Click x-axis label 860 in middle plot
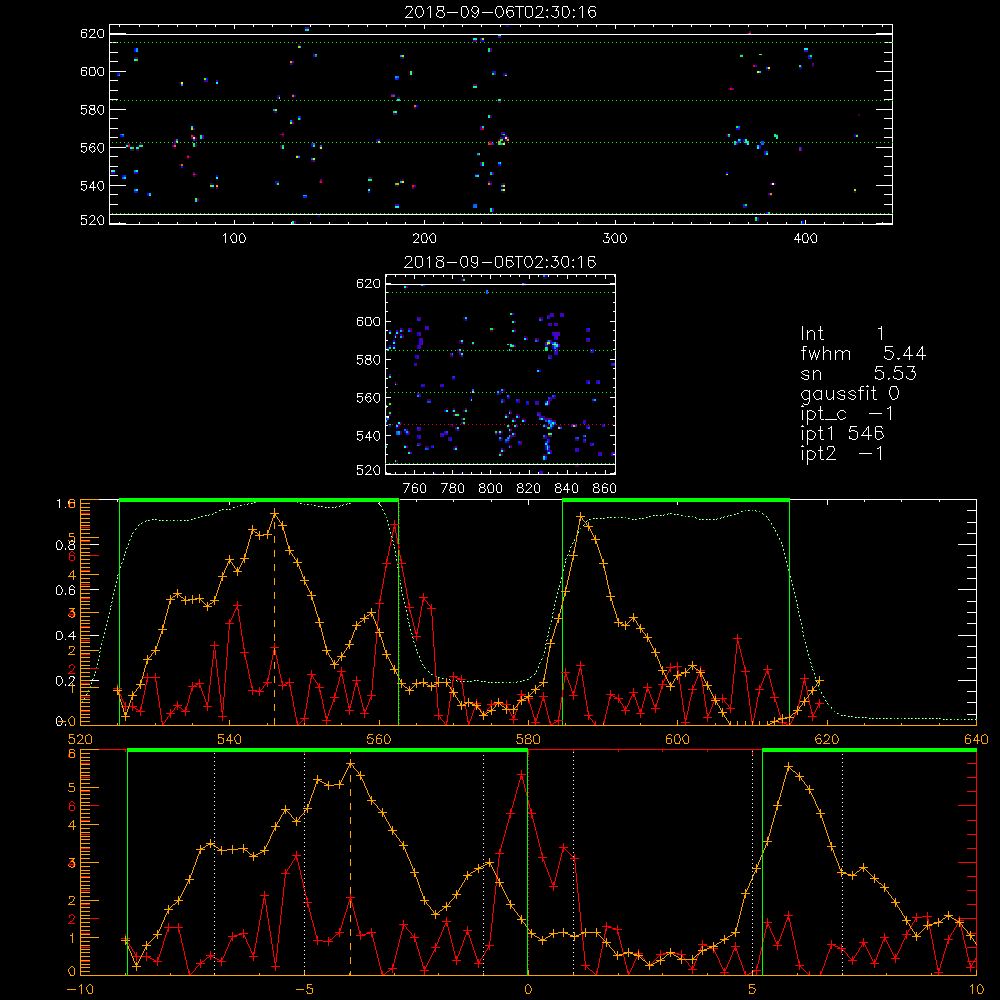The width and height of the screenshot is (1000, 1000). 604,489
